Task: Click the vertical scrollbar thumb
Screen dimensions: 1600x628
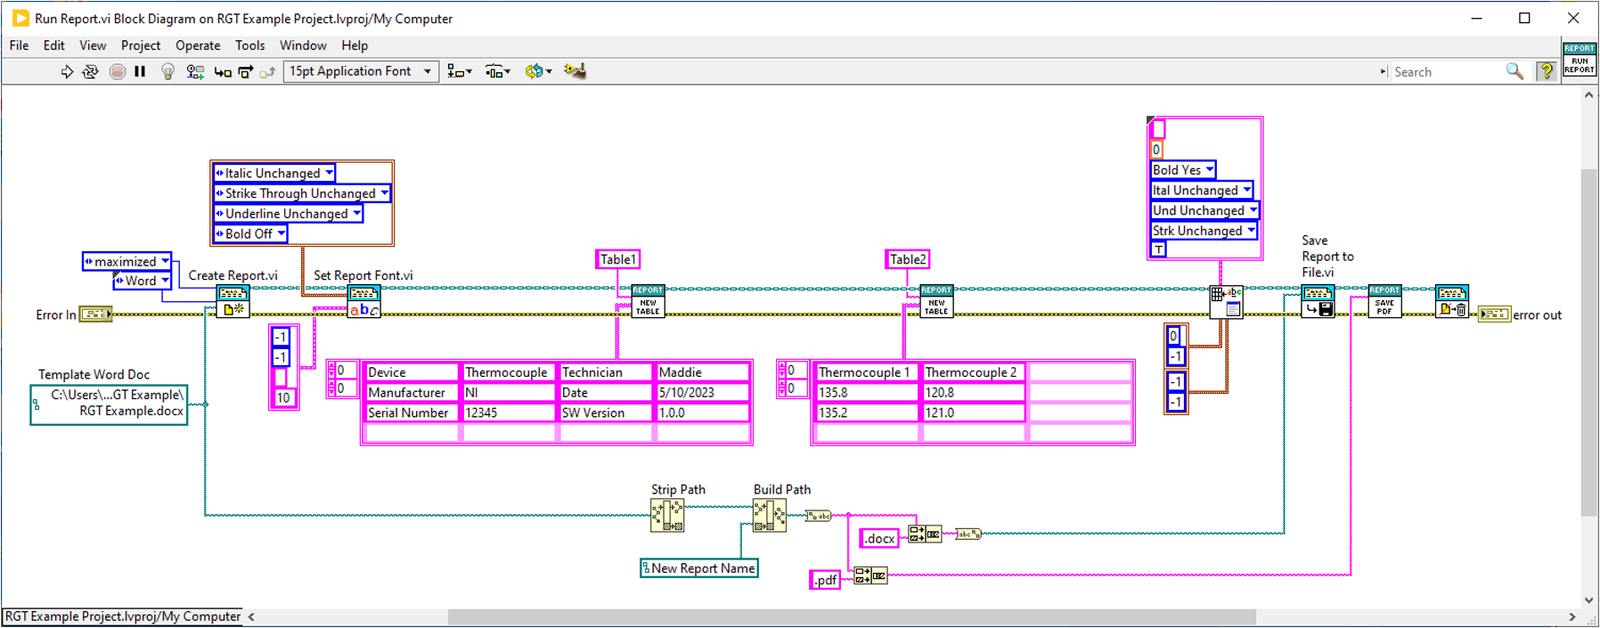Action: pyautogui.click(x=1589, y=341)
